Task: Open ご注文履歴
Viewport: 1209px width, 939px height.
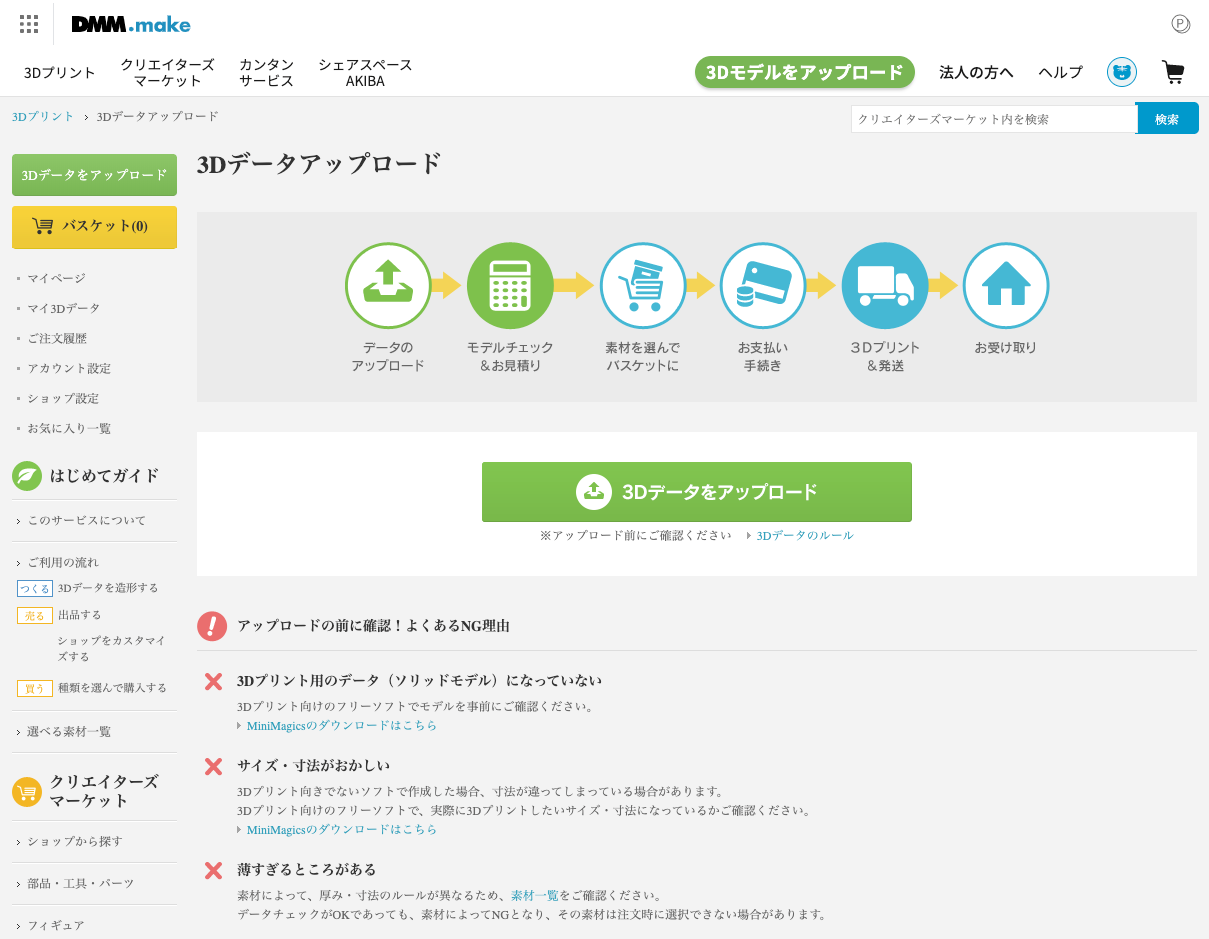Action: (x=57, y=338)
